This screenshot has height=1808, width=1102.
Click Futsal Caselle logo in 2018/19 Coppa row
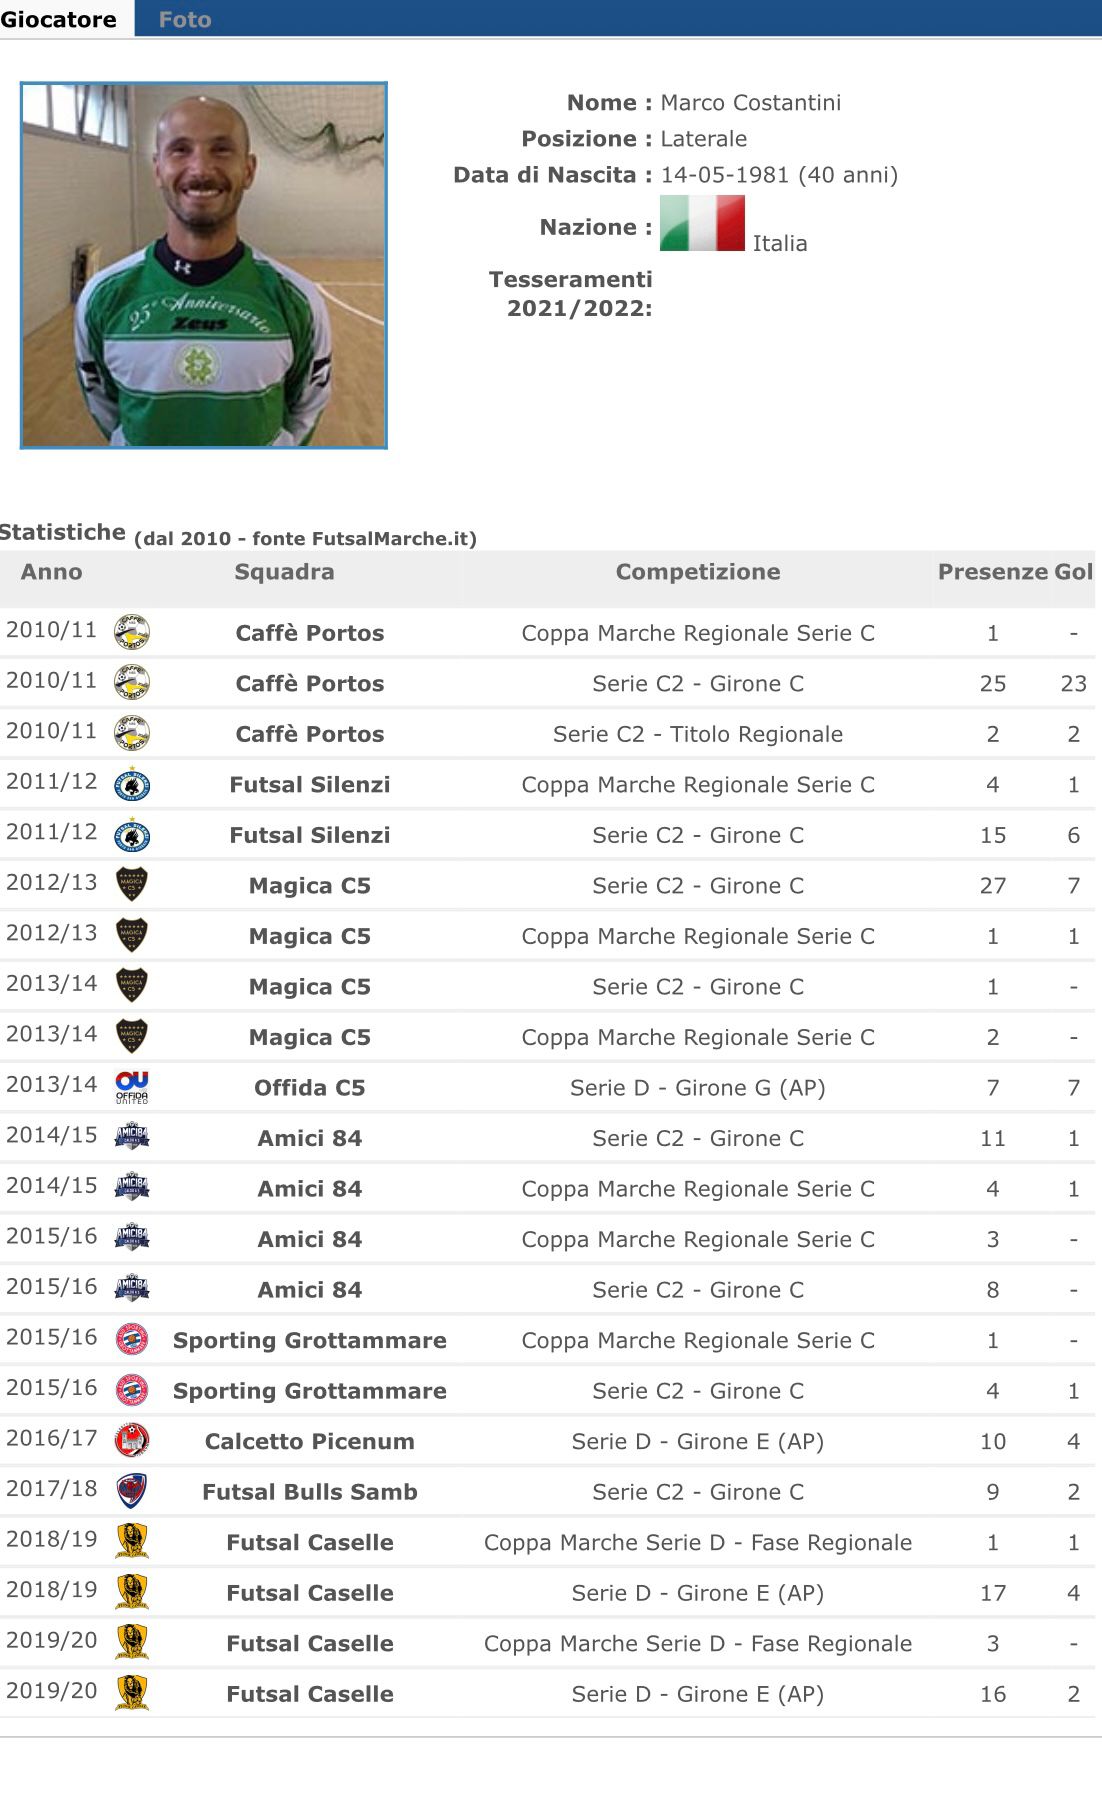click(132, 1541)
